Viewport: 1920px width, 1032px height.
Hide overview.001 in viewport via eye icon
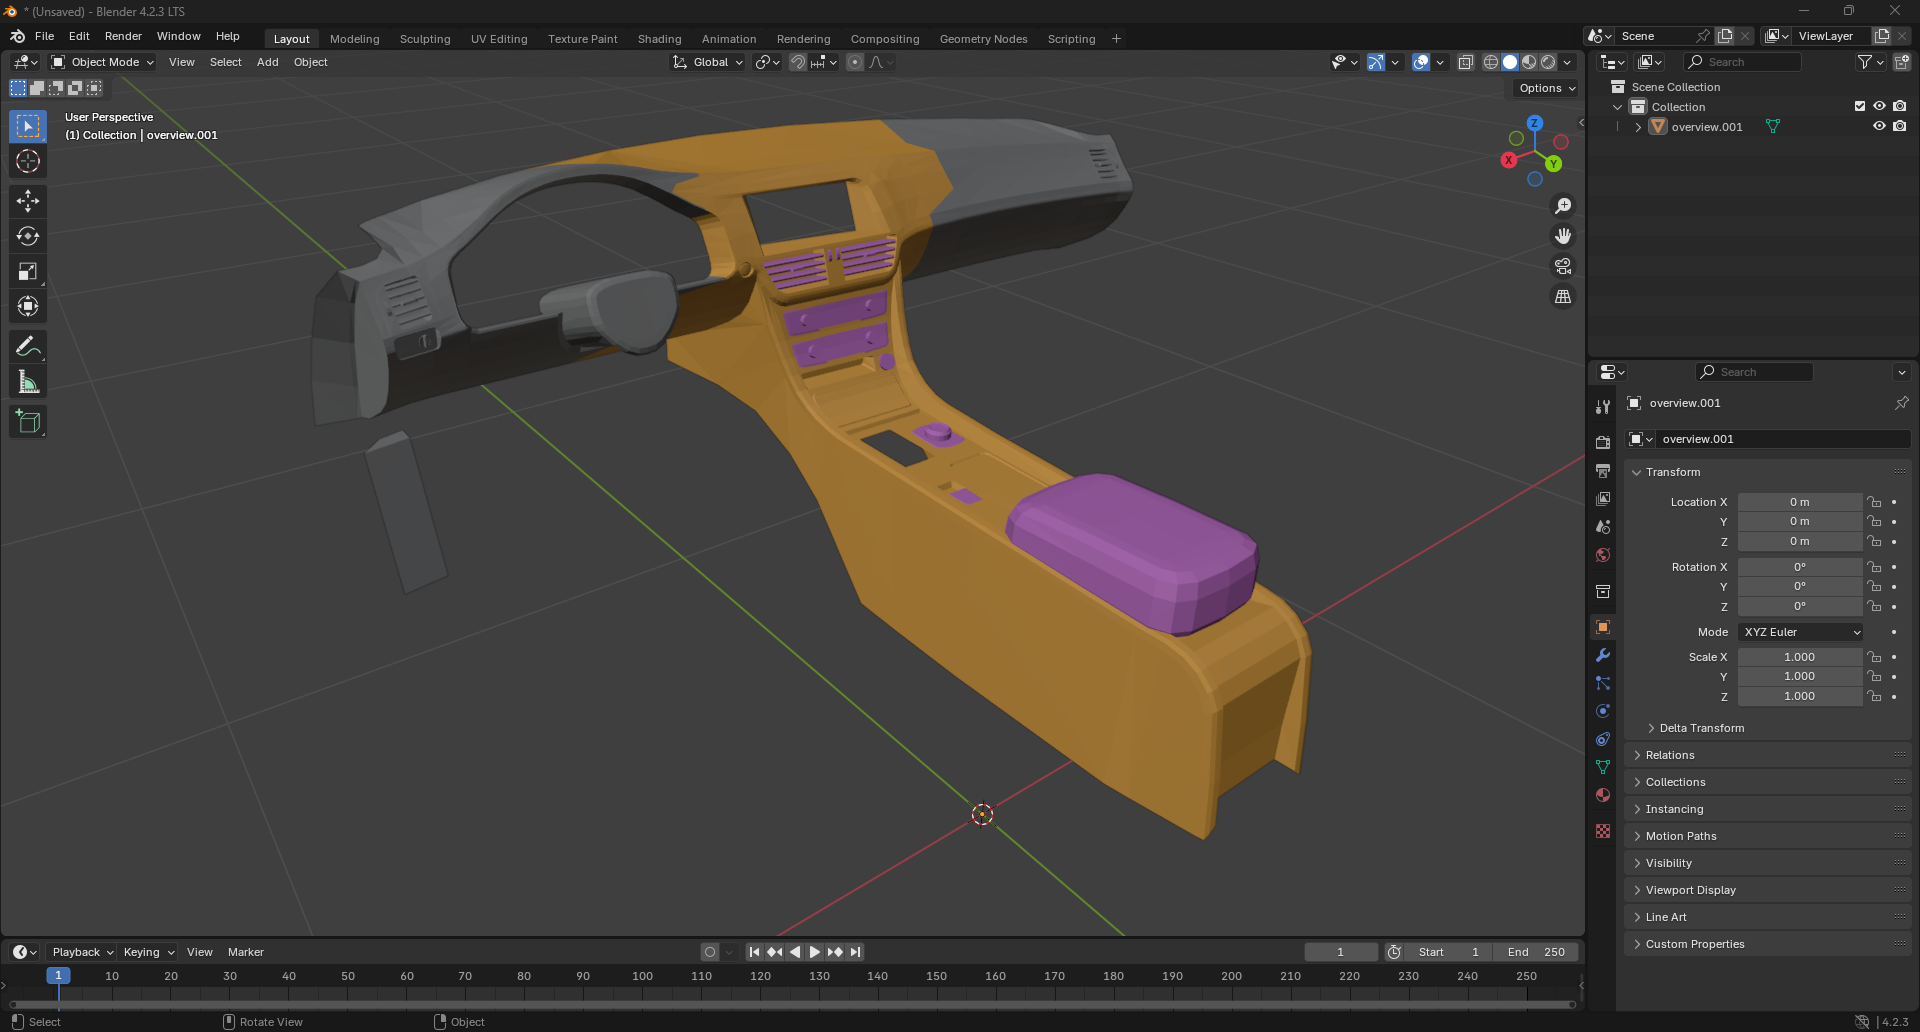click(x=1879, y=126)
